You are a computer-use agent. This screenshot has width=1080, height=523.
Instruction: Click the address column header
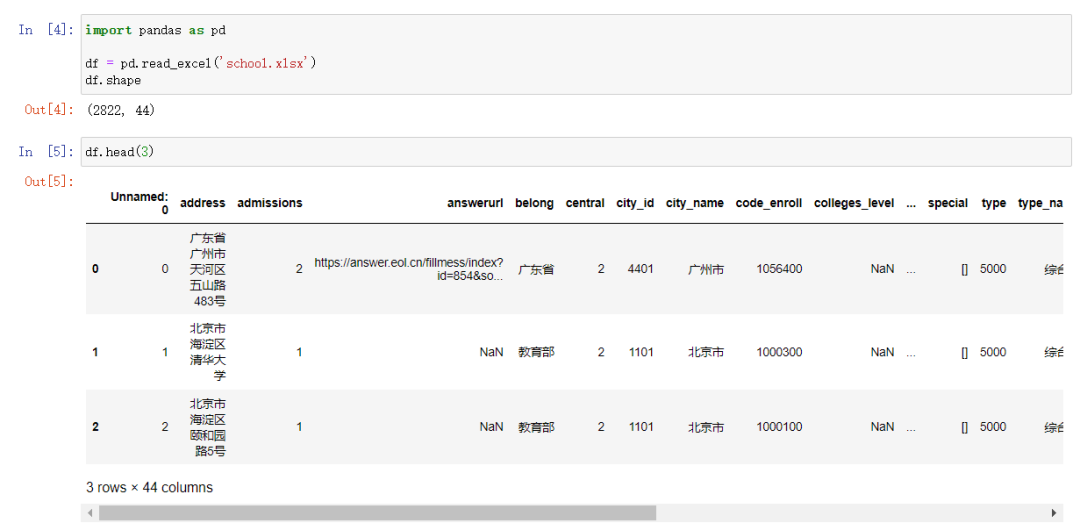[x=202, y=203]
